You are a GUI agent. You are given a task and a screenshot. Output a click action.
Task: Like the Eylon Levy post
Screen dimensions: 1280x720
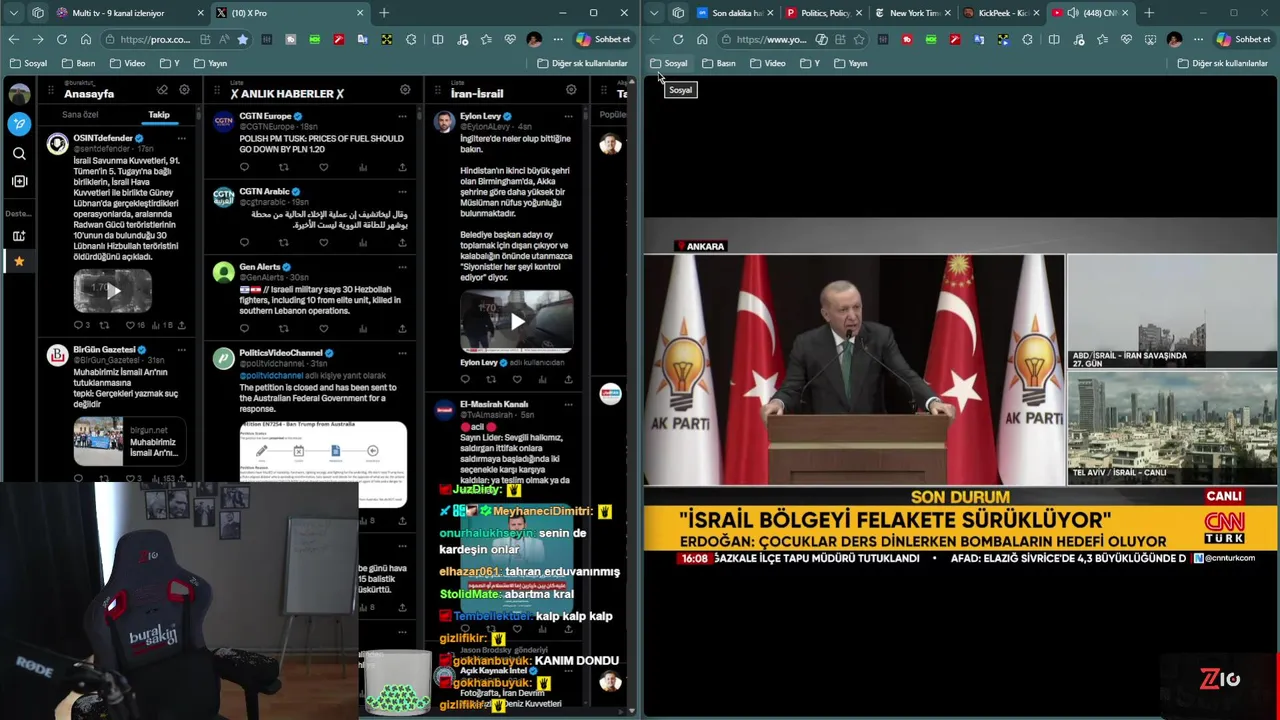coord(517,379)
